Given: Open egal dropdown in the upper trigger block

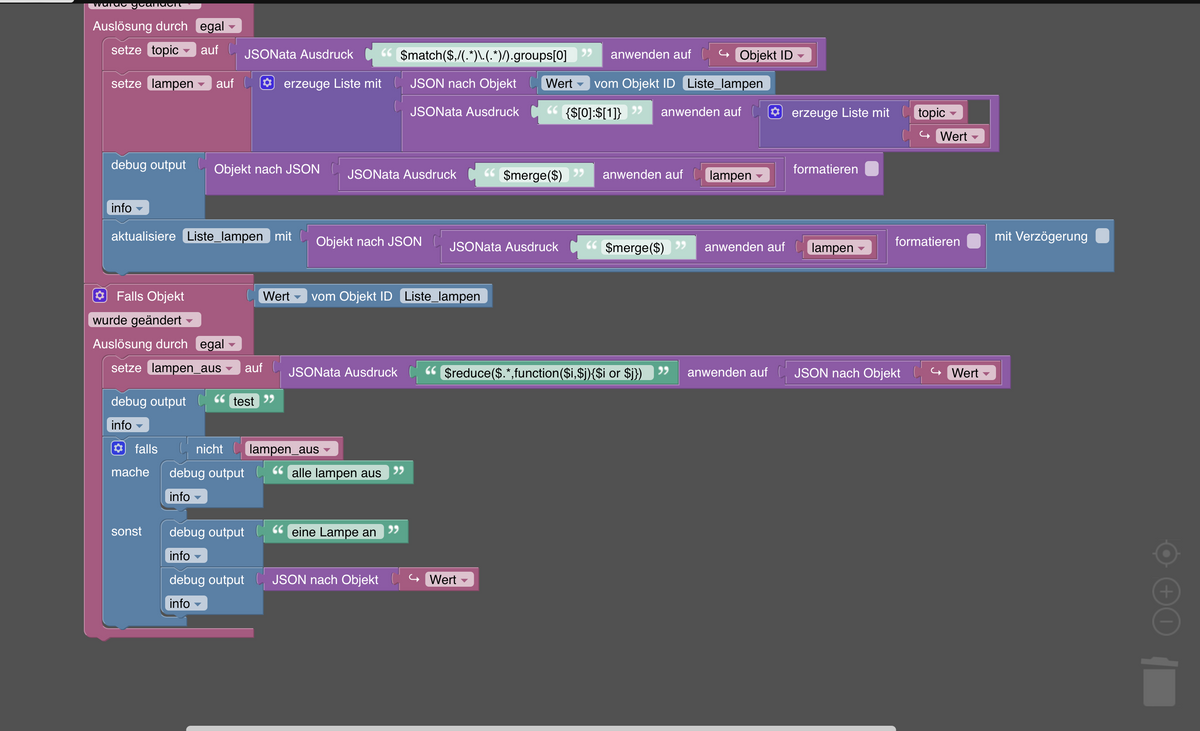Looking at the screenshot, I should 219,26.
